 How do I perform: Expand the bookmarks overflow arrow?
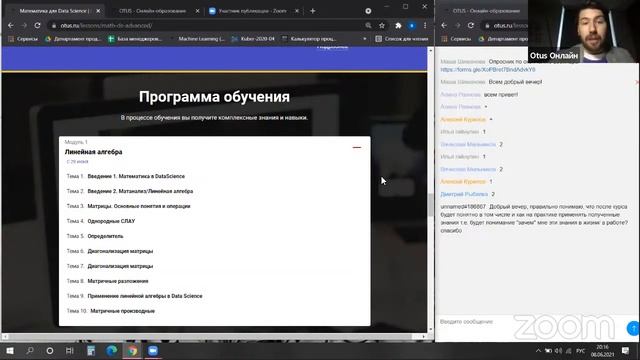click(x=364, y=39)
